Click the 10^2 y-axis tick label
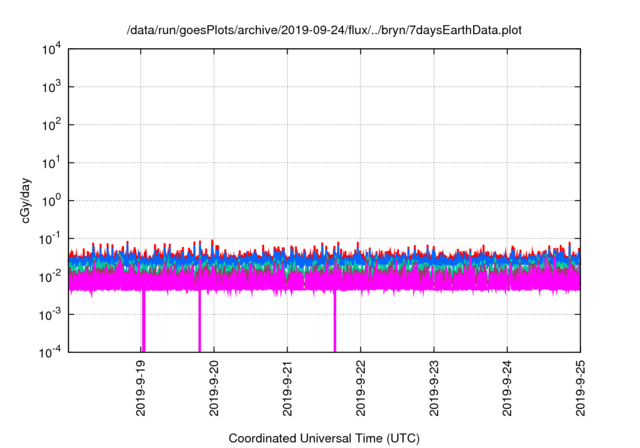The image size is (640, 448). coord(51,125)
